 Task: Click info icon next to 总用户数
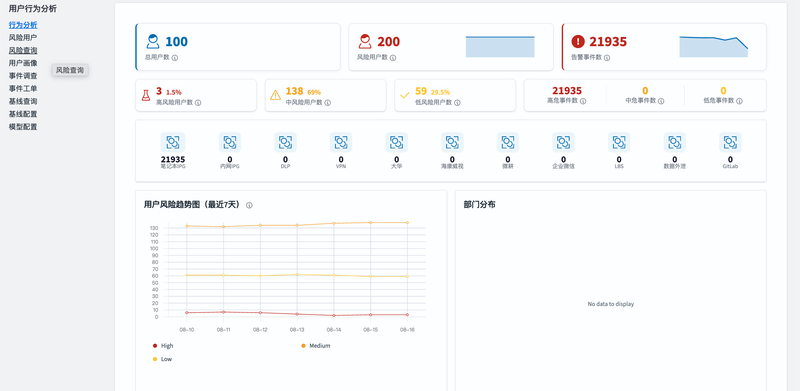coord(175,58)
